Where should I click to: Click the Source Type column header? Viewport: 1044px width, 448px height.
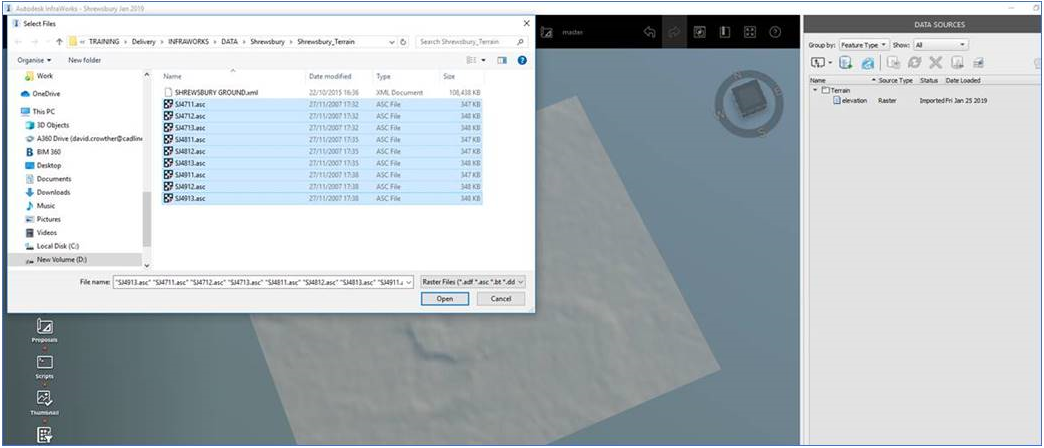pyautogui.click(x=895, y=81)
